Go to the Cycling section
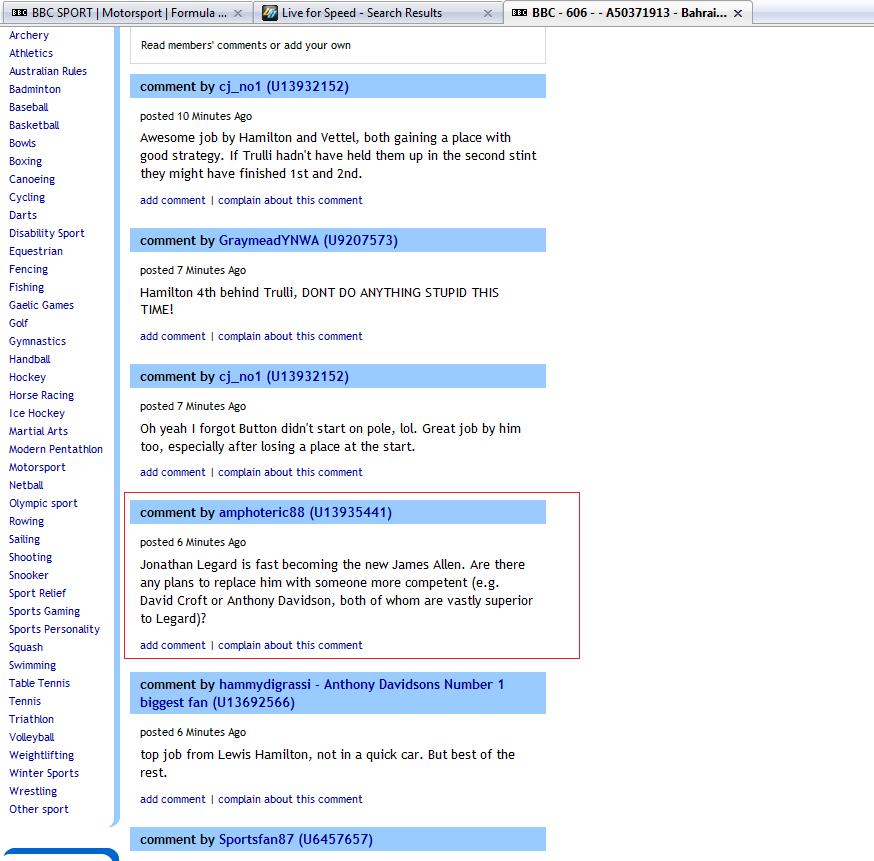The image size is (874, 861). click(x=27, y=197)
